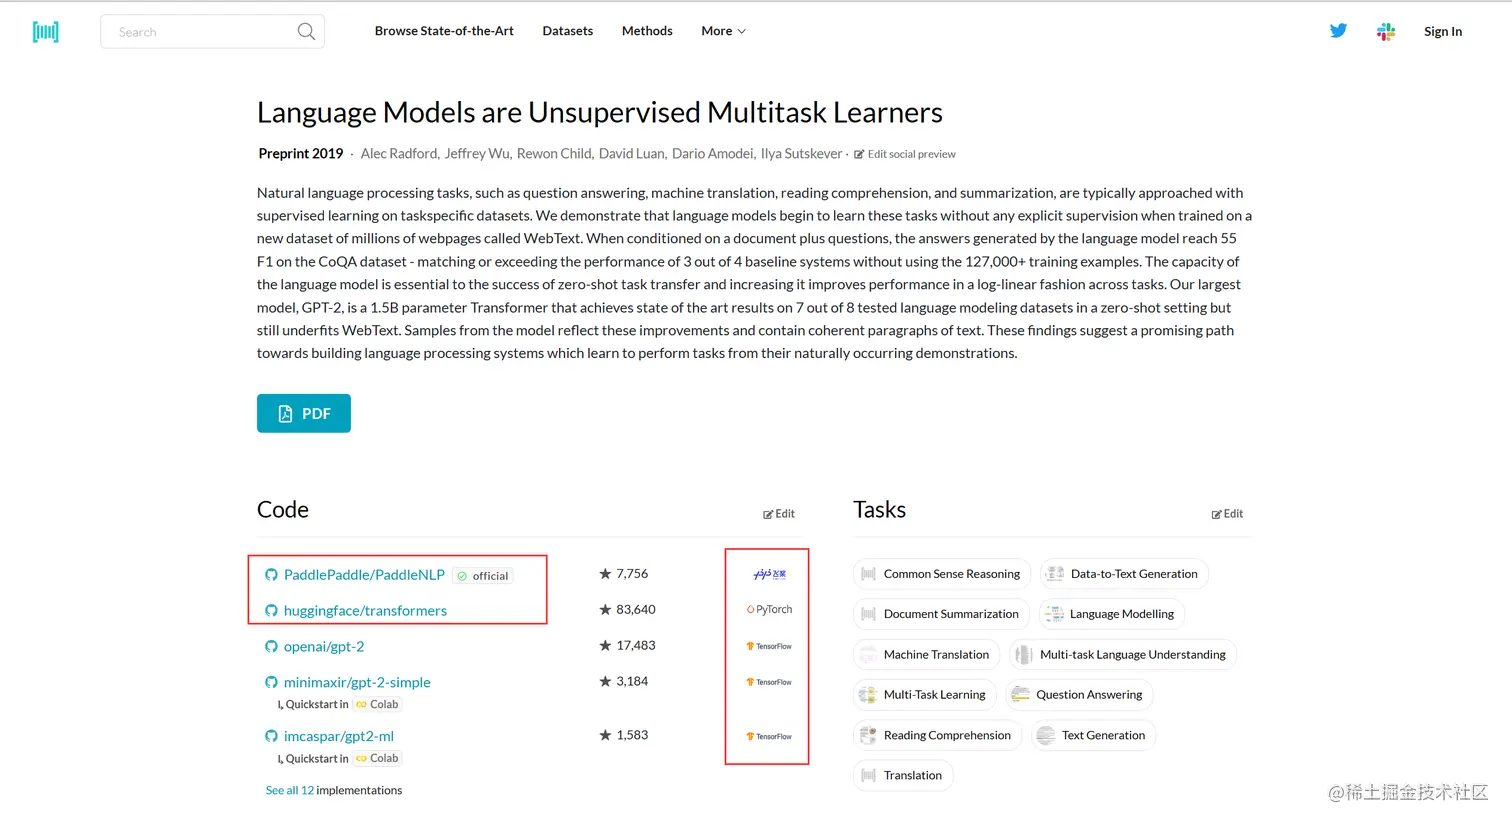Open Browse State-of-the-Art menu item
This screenshot has height=826, width=1512.
(x=444, y=31)
